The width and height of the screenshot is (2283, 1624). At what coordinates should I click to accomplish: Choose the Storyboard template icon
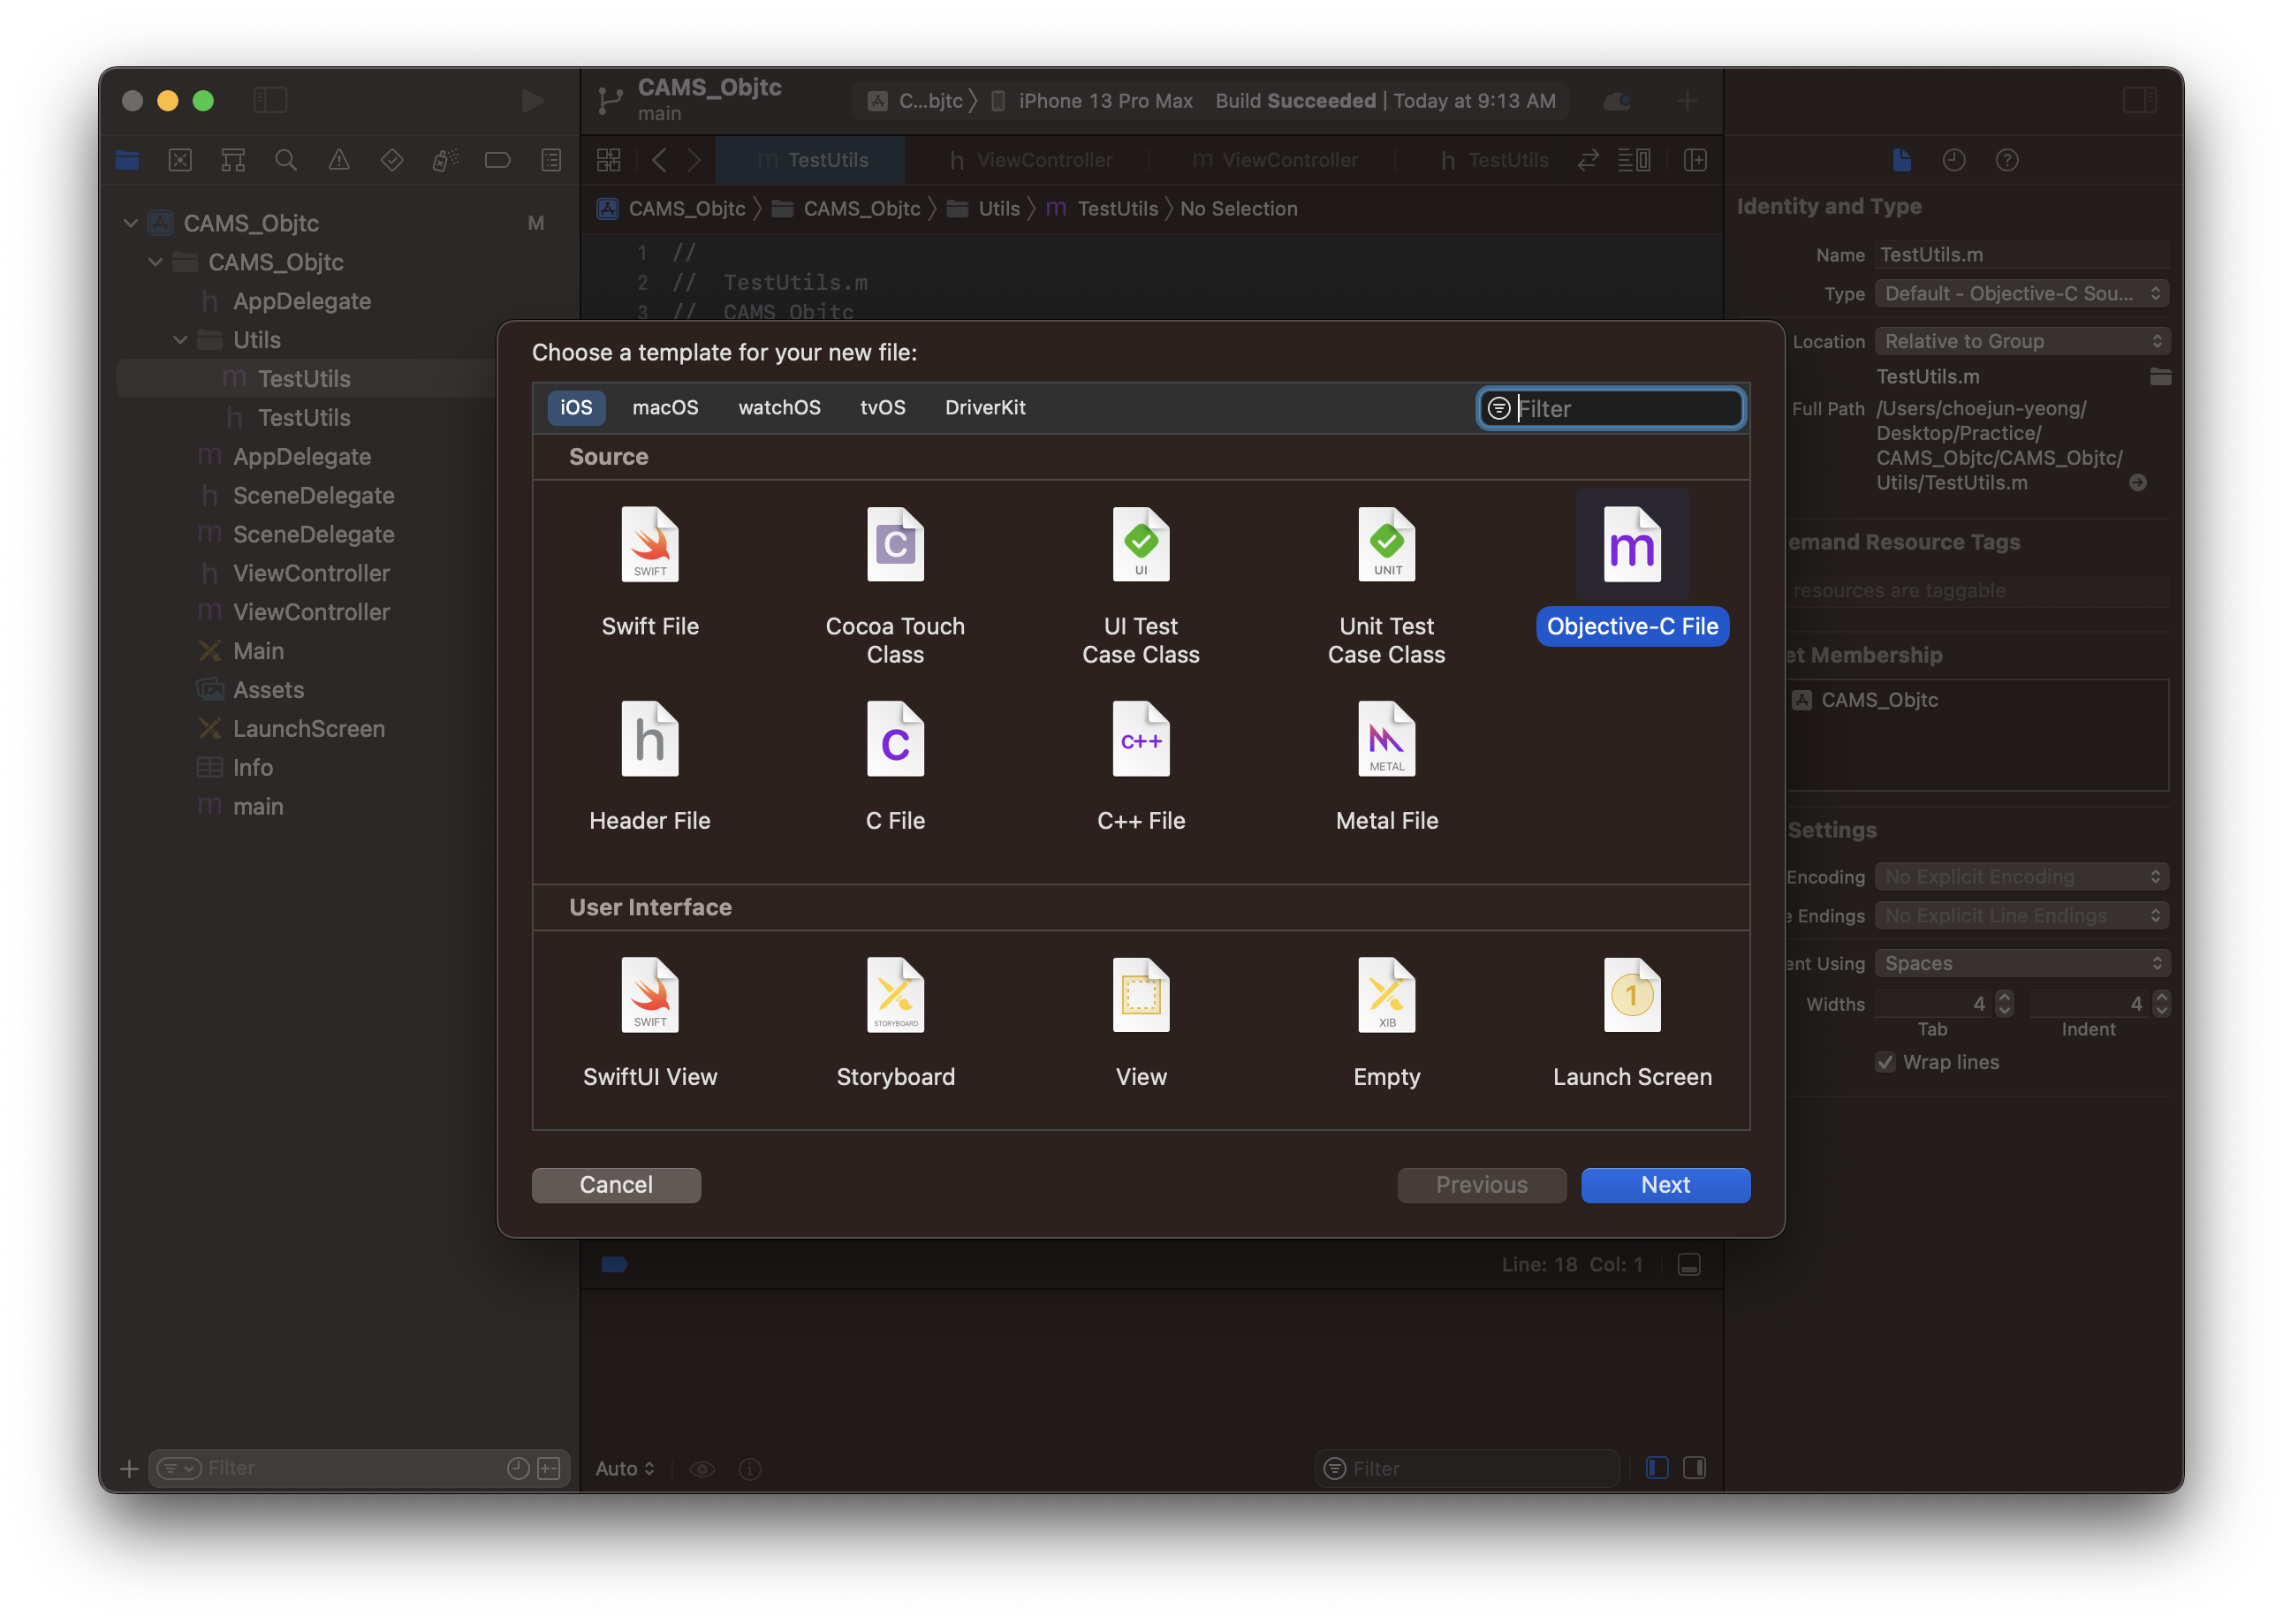[x=895, y=996]
